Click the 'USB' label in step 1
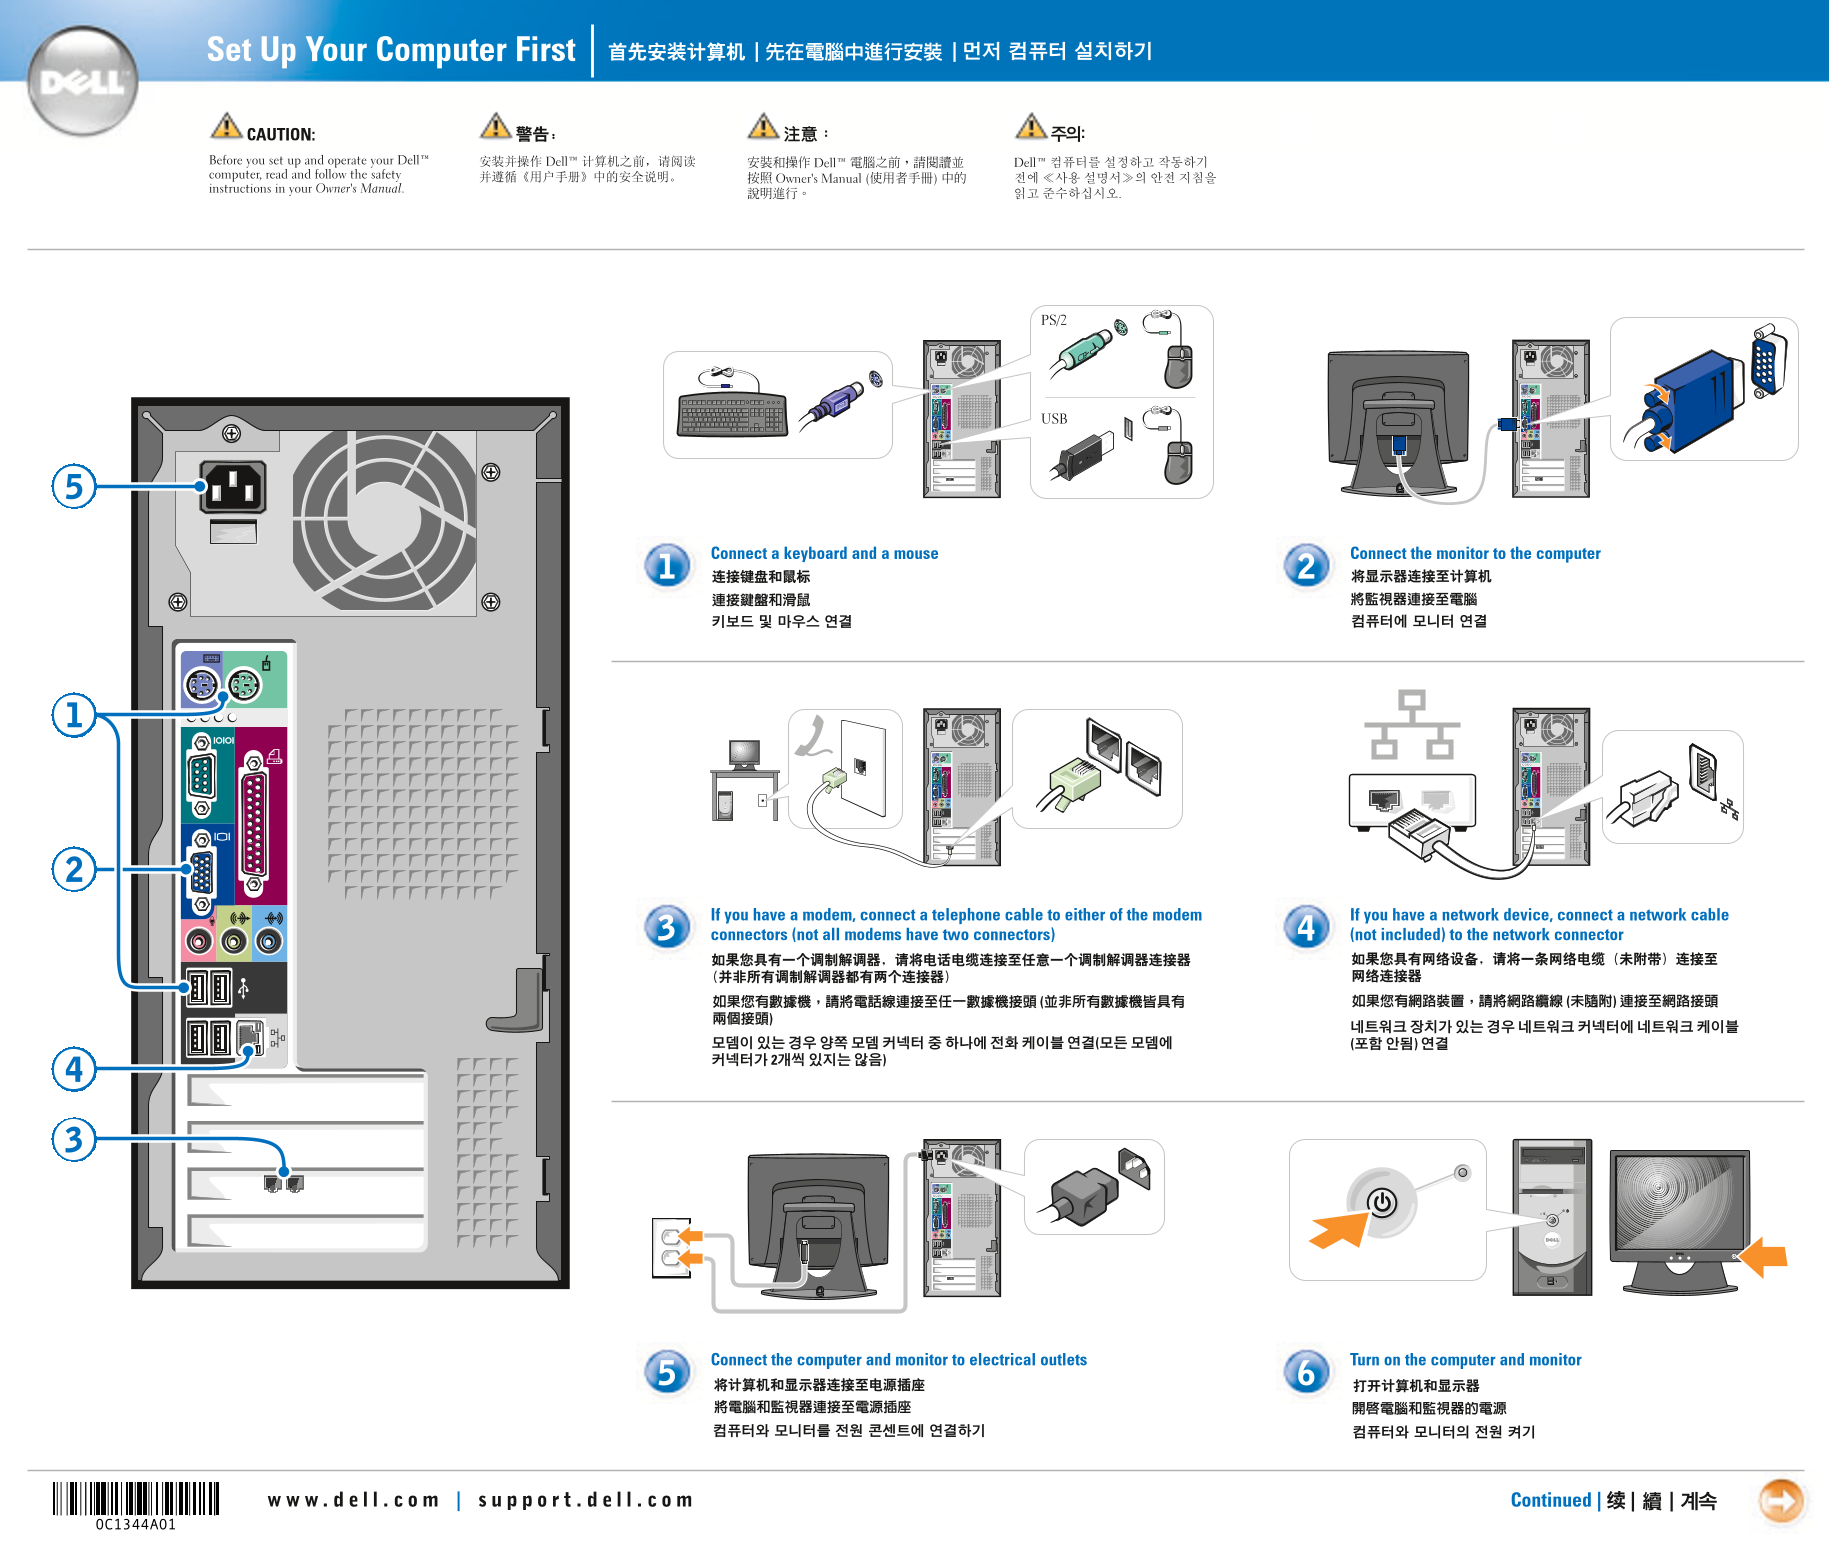Image resolution: width=1829 pixels, height=1548 pixels. pos(1054,419)
